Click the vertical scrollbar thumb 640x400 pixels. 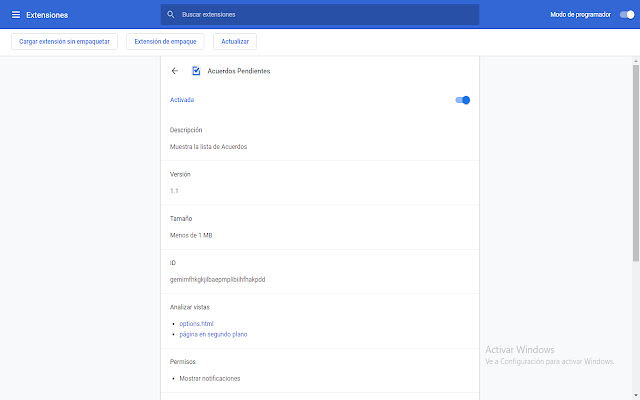636,163
